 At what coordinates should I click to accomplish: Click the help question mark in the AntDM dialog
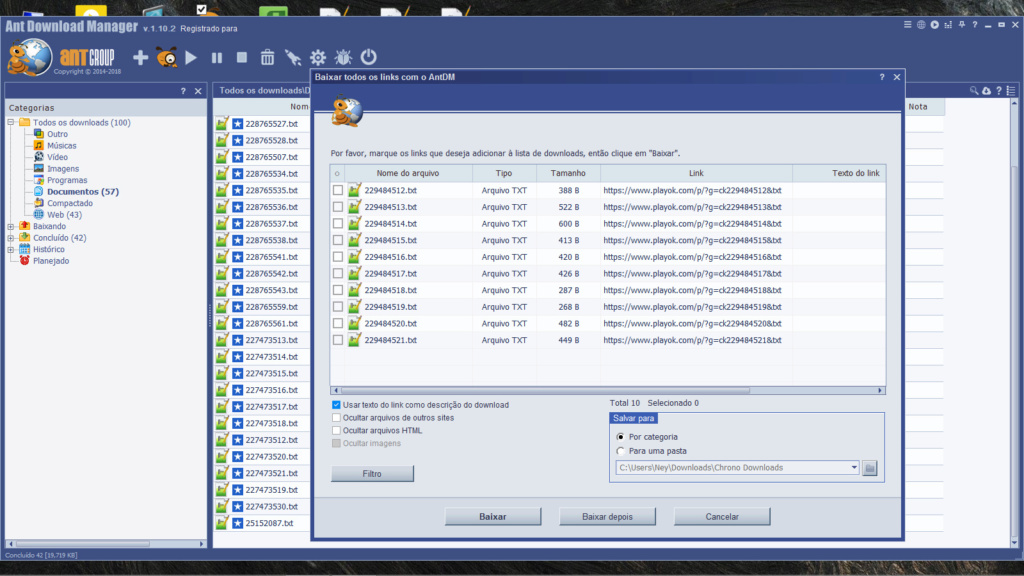pos(882,77)
